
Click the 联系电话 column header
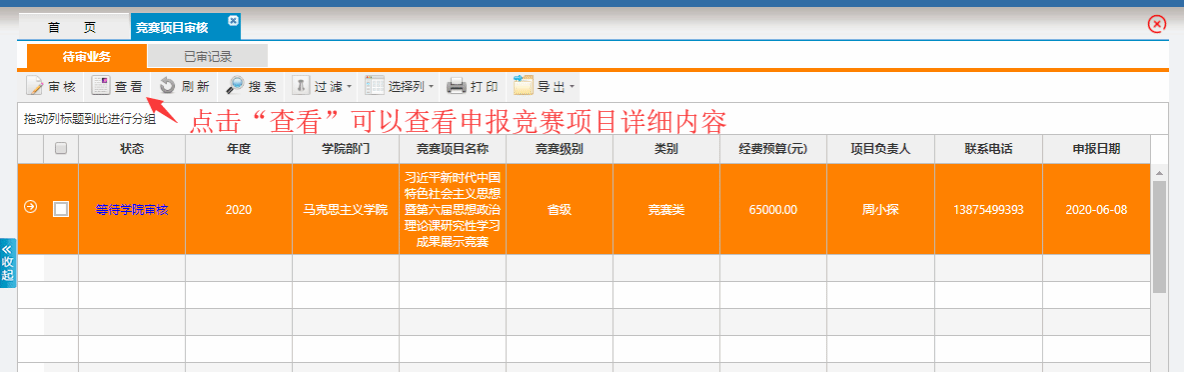coord(988,149)
